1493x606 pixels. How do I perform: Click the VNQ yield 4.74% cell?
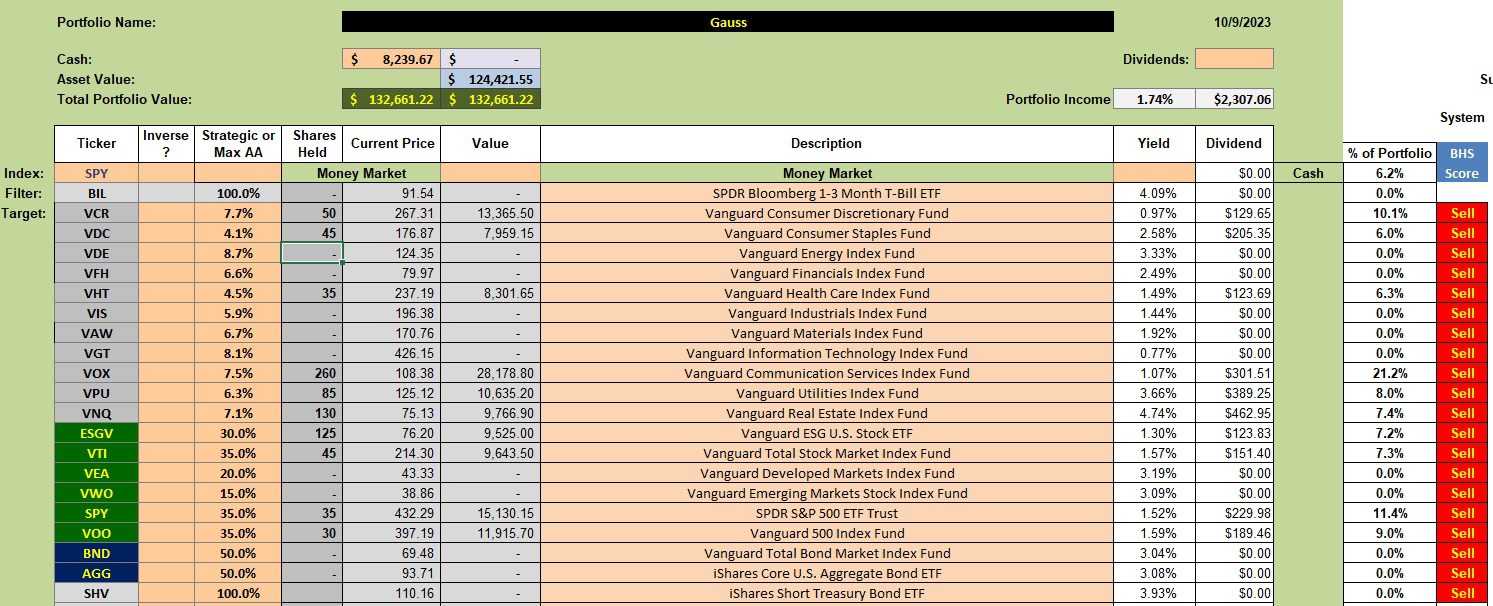[1154, 413]
